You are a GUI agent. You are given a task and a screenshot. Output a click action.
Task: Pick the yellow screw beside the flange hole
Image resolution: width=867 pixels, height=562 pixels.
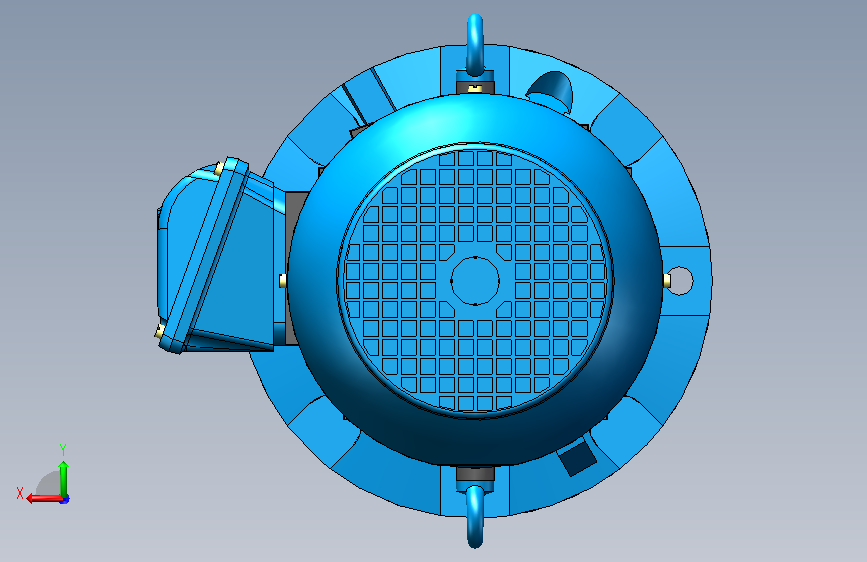pos(667,281)
